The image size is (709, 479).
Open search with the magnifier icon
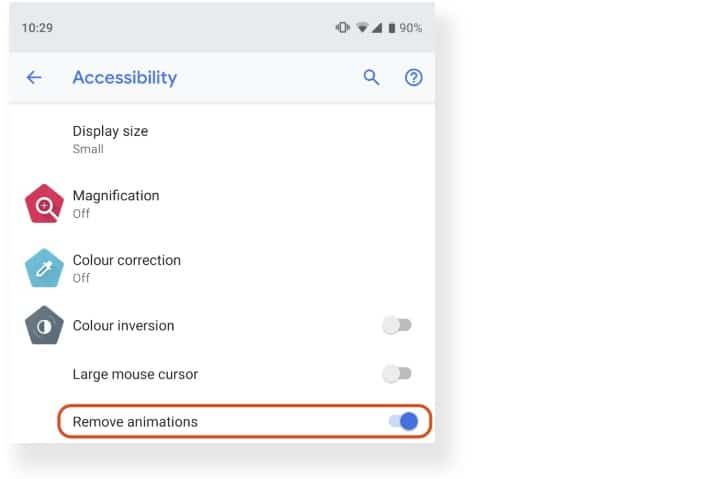371,78
